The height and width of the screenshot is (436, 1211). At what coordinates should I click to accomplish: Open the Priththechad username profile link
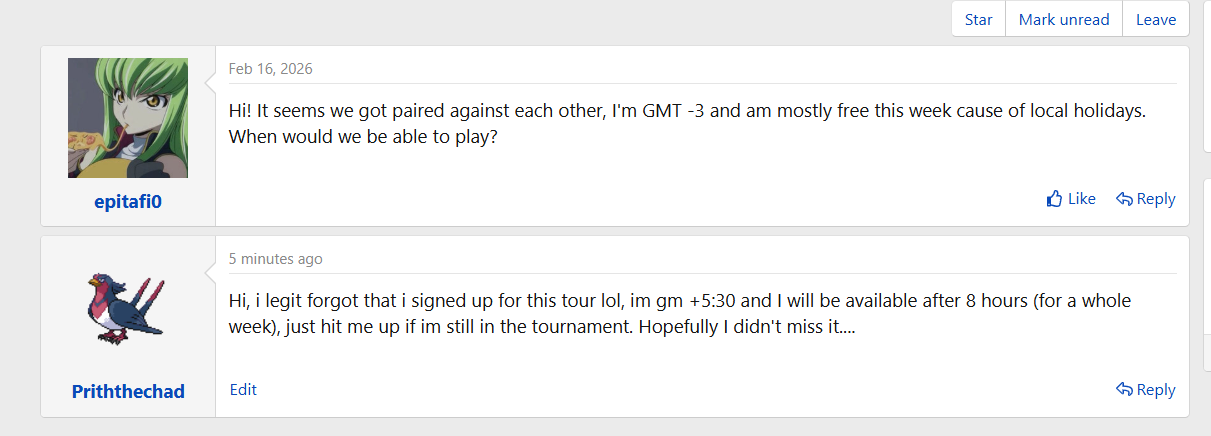[x=128, y=392]
